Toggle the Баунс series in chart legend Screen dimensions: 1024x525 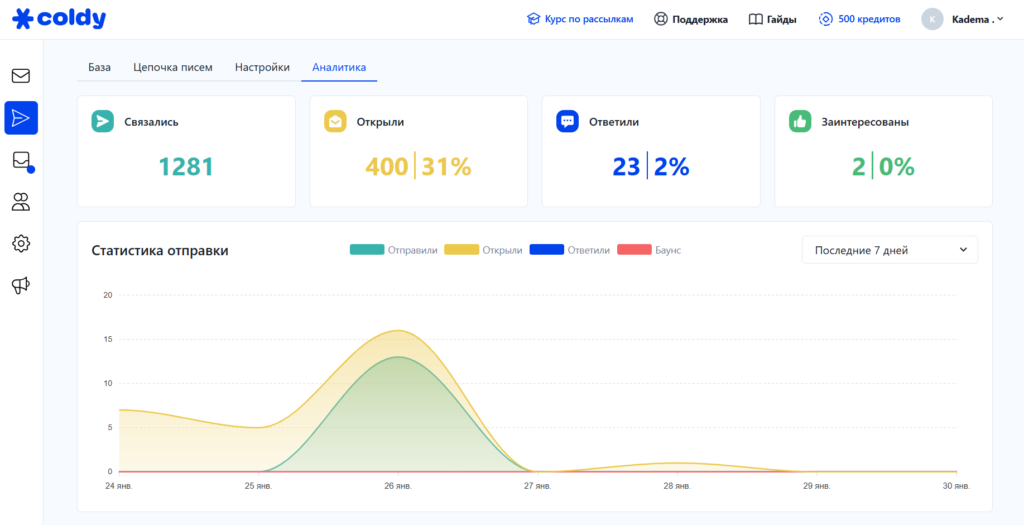point(649,250)
